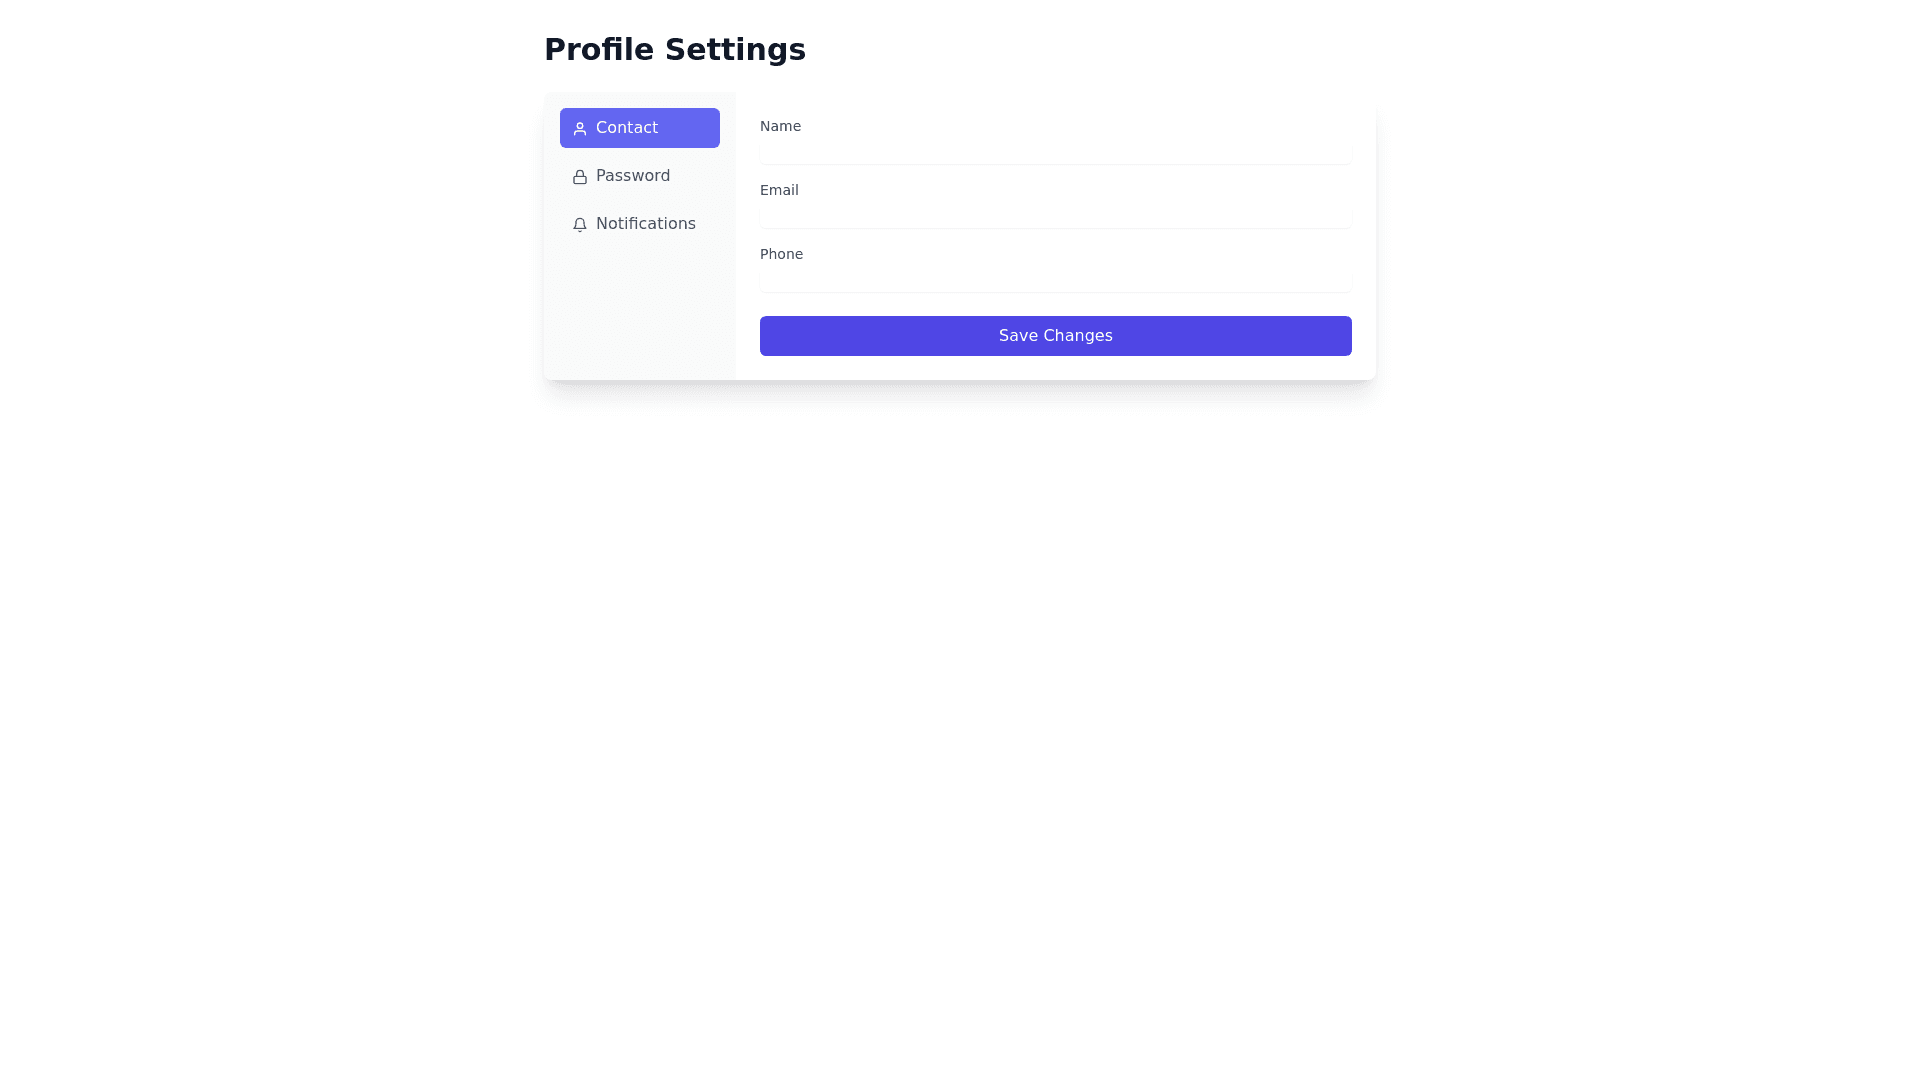Screen dimensions: 1920x1080
Task: Click the word Password in the sidebar
Action: 633,176
